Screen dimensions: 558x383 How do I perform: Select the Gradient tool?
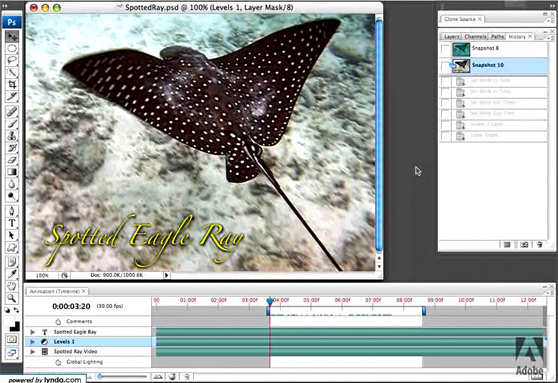point(12,172)
